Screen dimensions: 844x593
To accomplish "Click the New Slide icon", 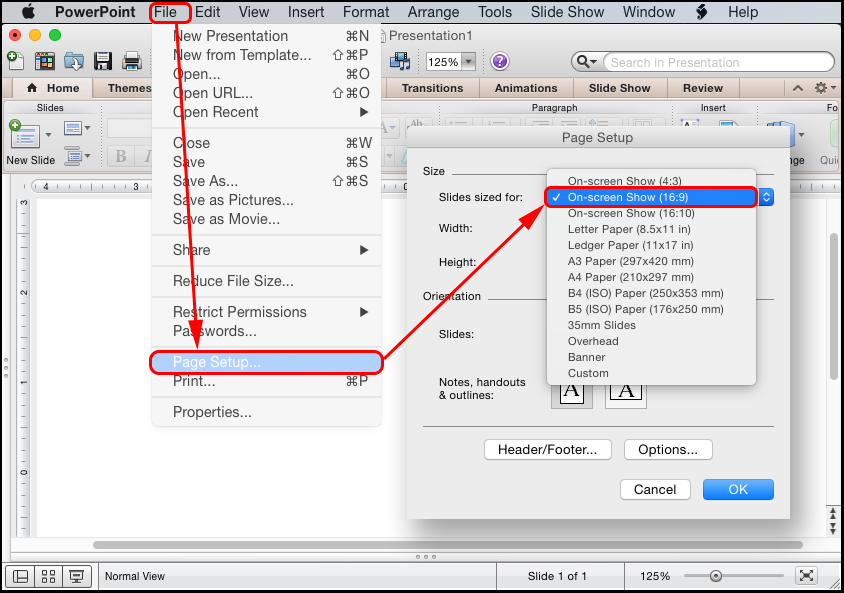I will click(x=25, y=135).
